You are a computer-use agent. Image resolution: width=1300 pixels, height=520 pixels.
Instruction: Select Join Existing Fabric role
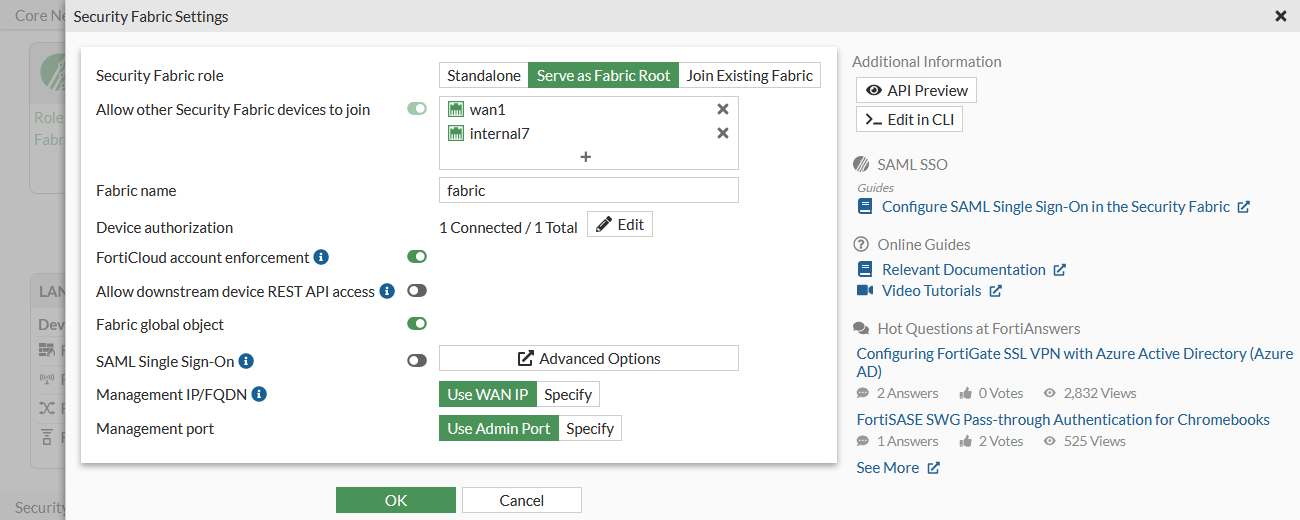(750, 76)
